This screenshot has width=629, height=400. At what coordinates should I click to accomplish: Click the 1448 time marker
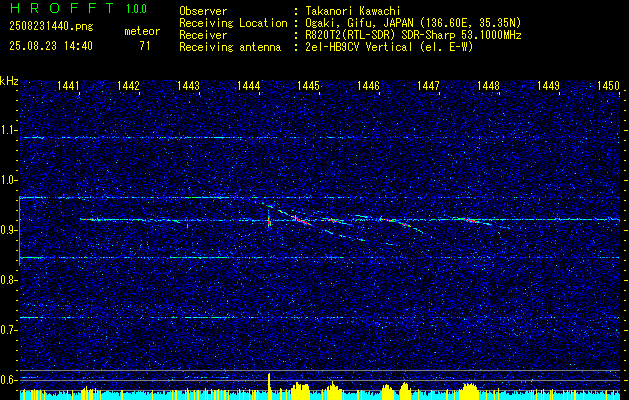pos(488,85)
